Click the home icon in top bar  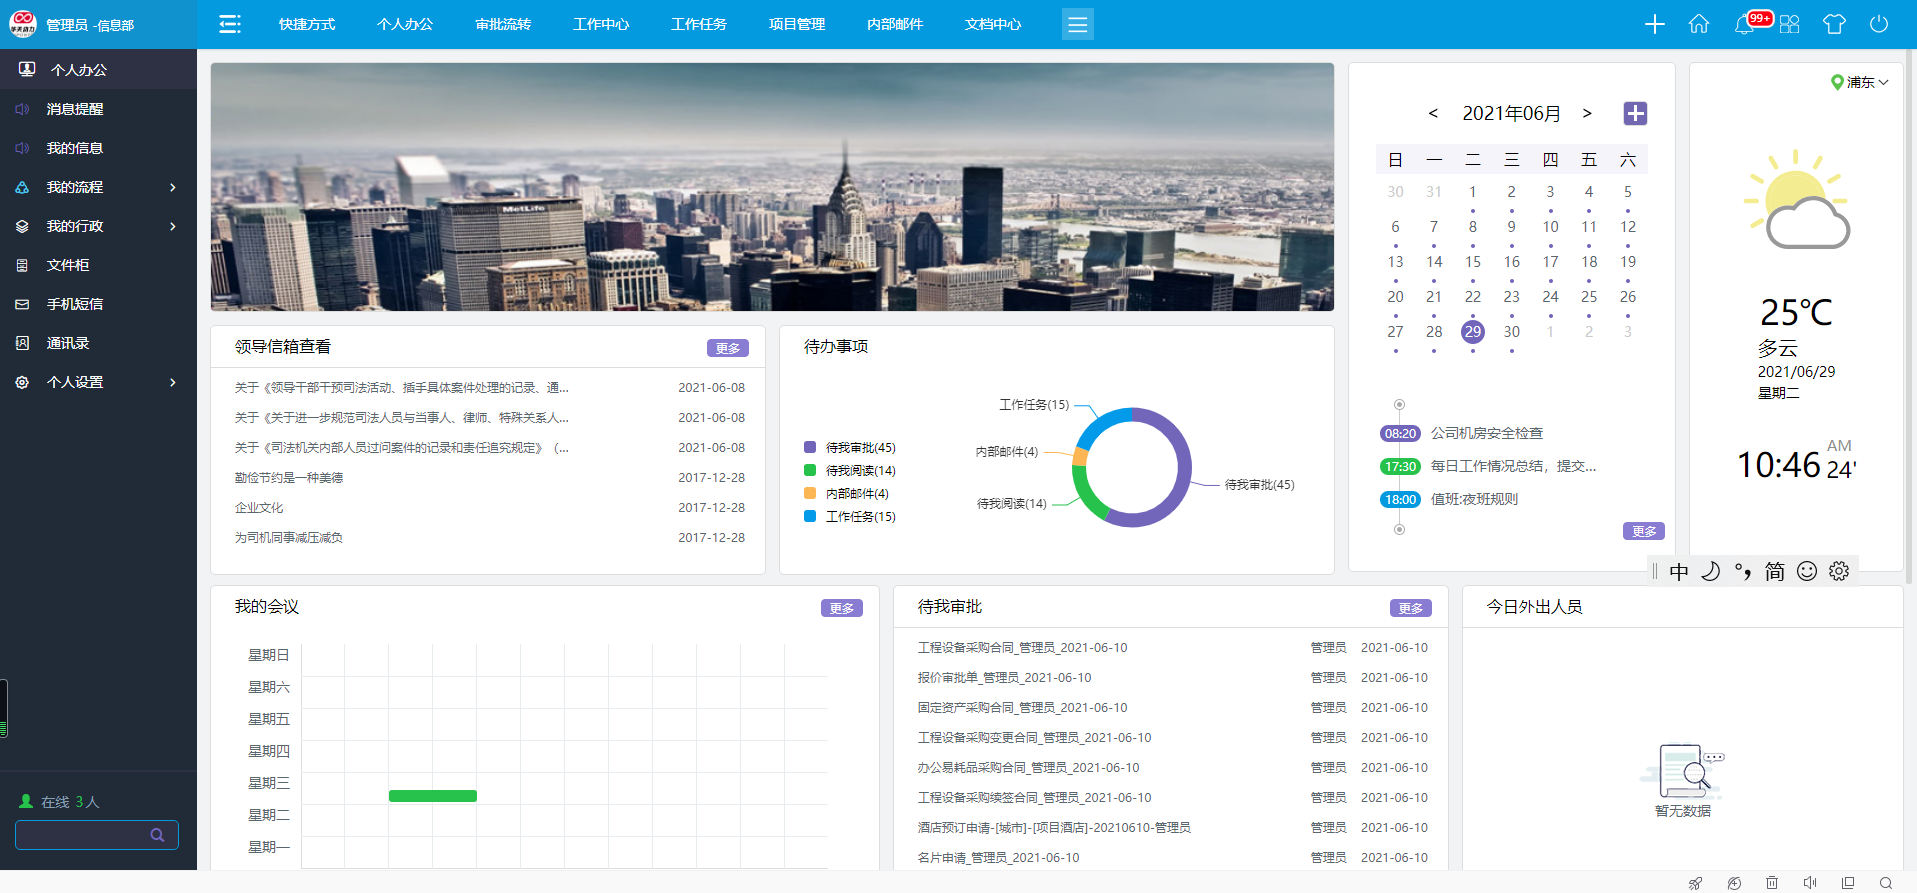(1699, 24)
